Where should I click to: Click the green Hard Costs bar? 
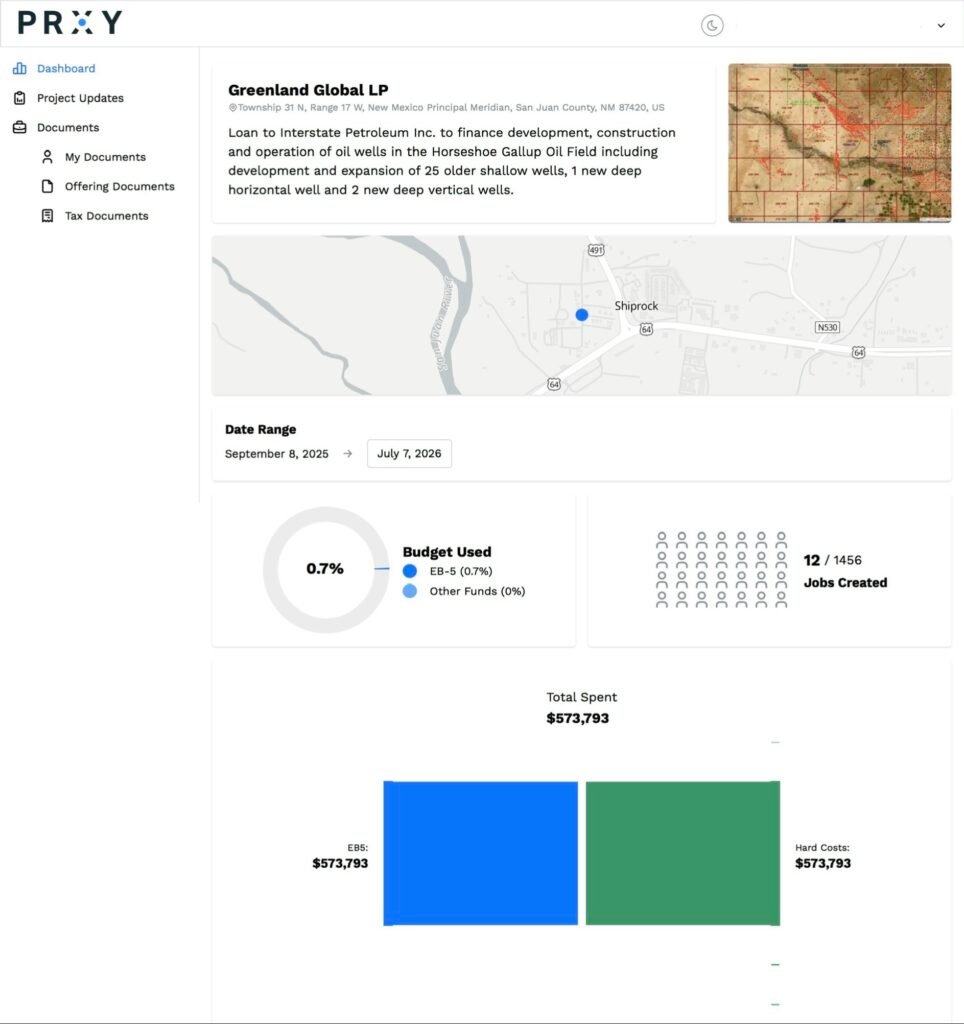click(683, 853)
